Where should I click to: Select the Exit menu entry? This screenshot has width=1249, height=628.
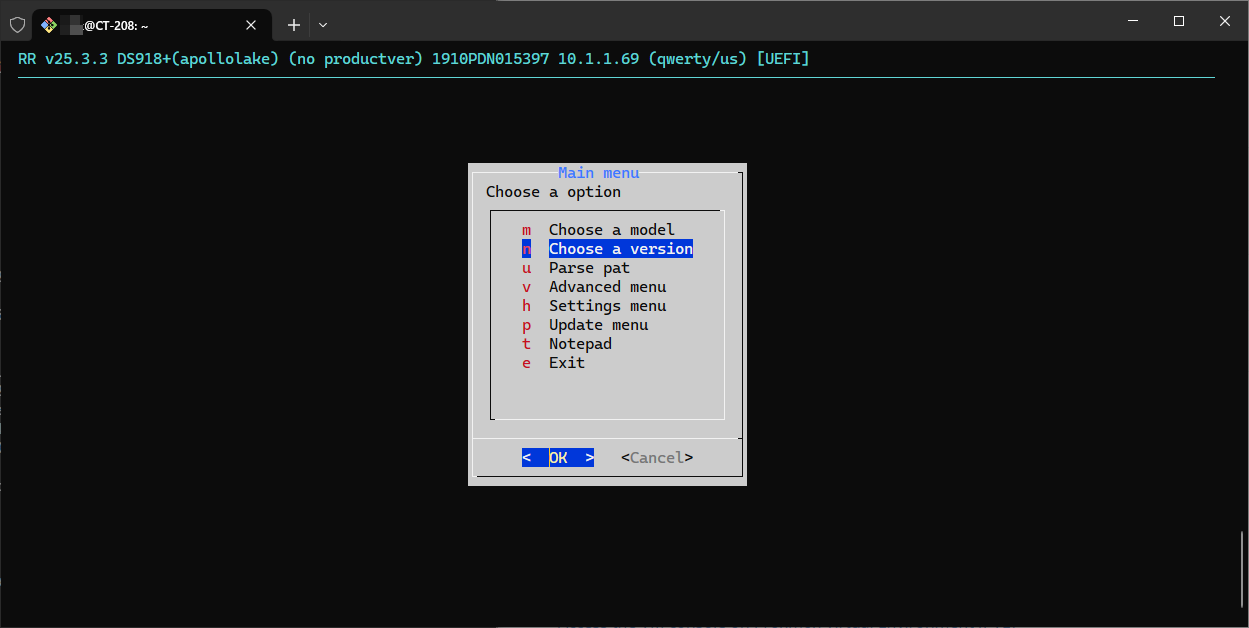(x=566, y=363)
